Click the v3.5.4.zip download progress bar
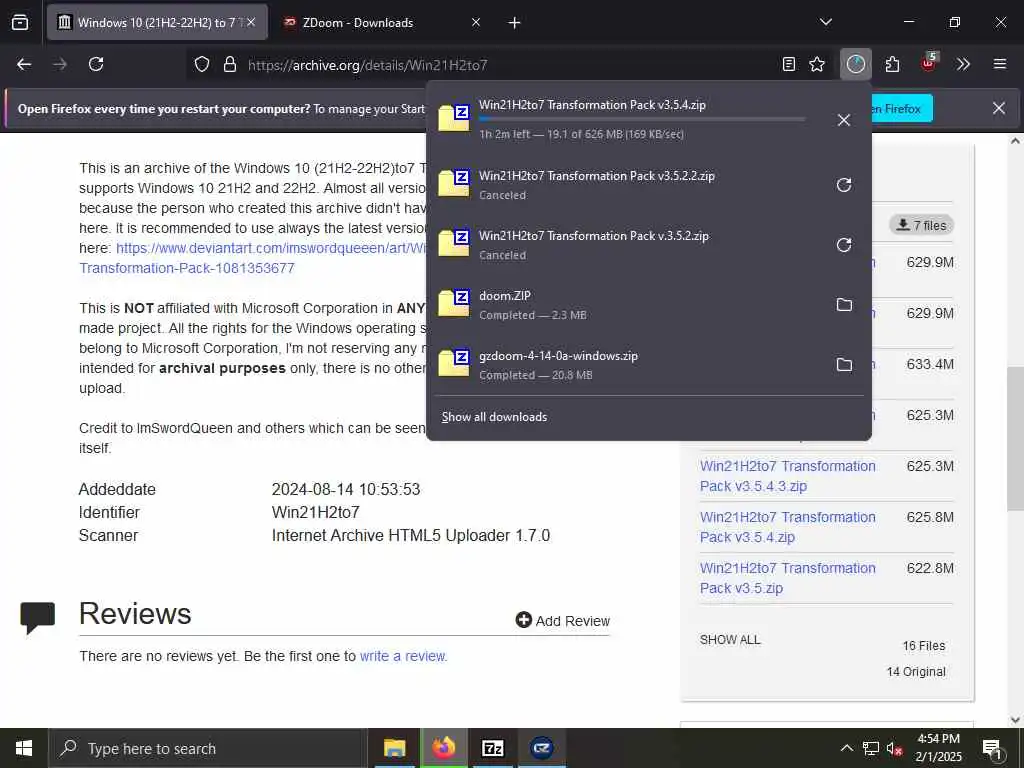 (x=642, y=119)
